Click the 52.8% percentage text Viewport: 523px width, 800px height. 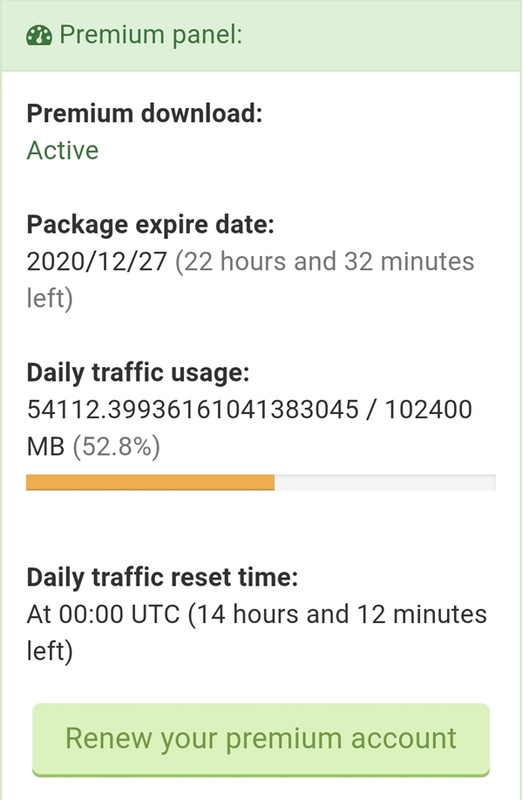[116, 447]
